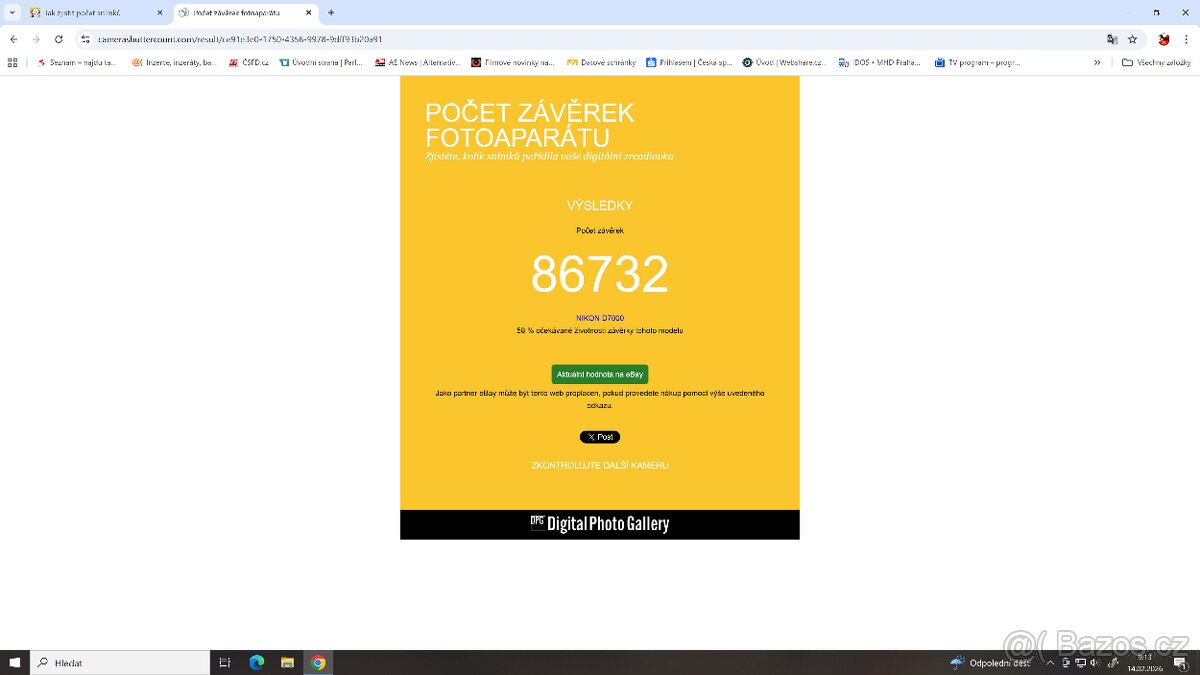Open the AE News bookmark
1200x675 pixels.
(x=417, y=62)
